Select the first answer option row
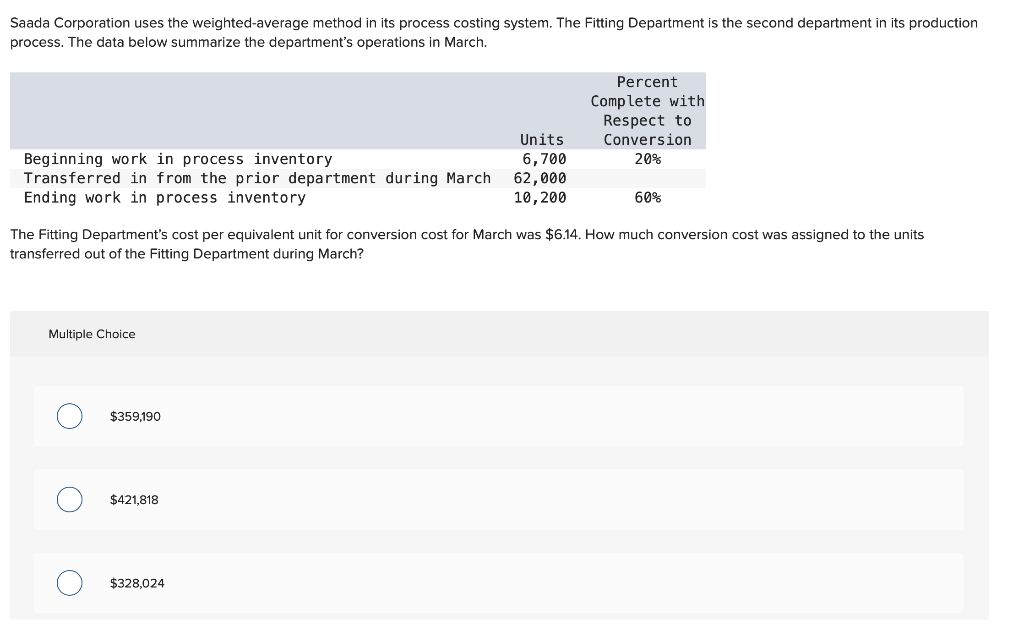This screenshot has height=626, width=1024. (x=499, y=416)
